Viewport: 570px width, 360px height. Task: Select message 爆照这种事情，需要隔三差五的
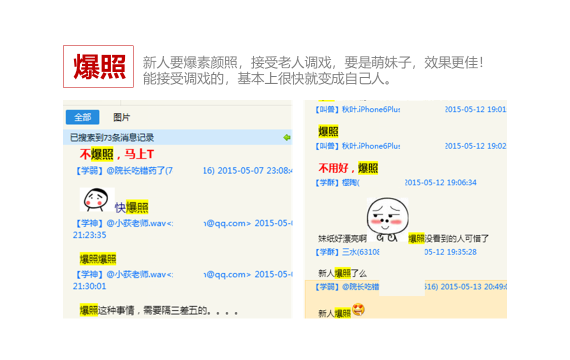[159, 311]
